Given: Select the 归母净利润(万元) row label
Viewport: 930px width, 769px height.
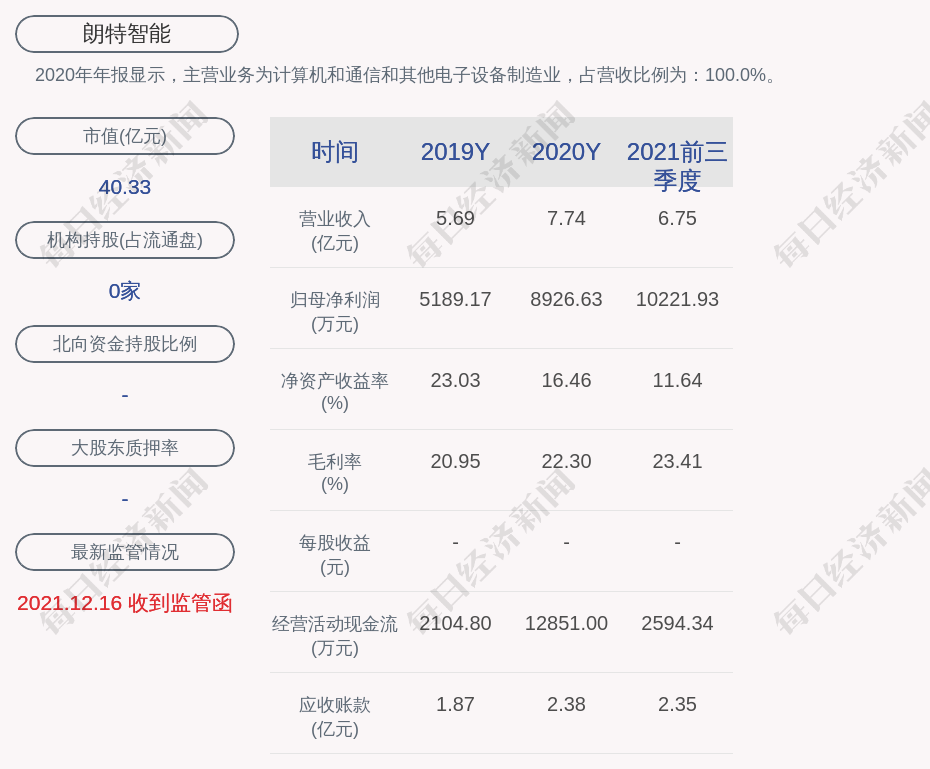Looking at the screenshot, I should coord(335,311).
